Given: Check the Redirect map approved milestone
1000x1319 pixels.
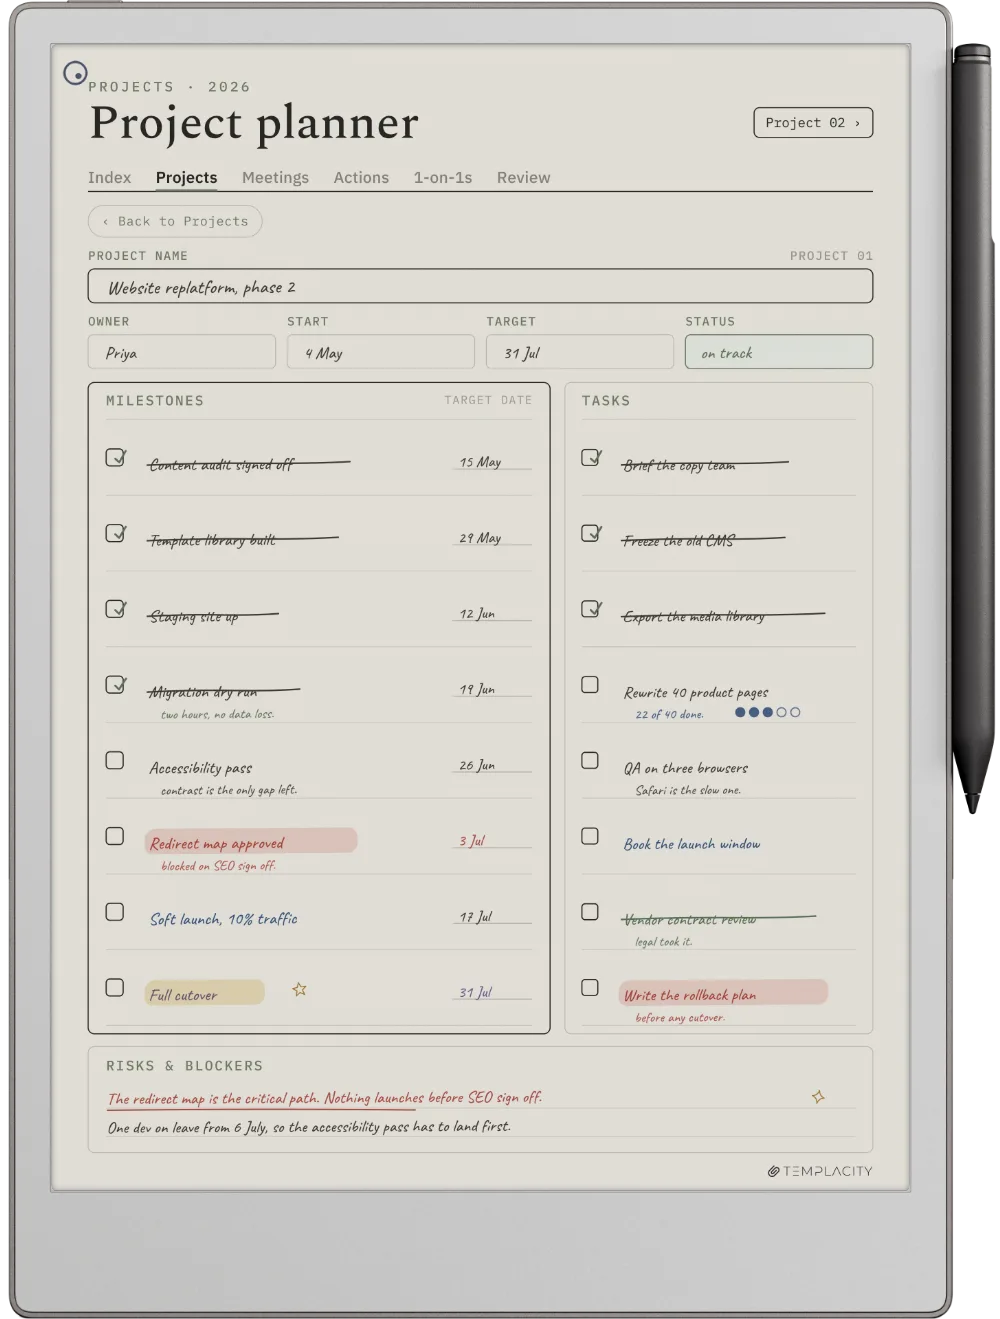Looking at the screenshot, I should pyautogui.click(x=115, y=836).
